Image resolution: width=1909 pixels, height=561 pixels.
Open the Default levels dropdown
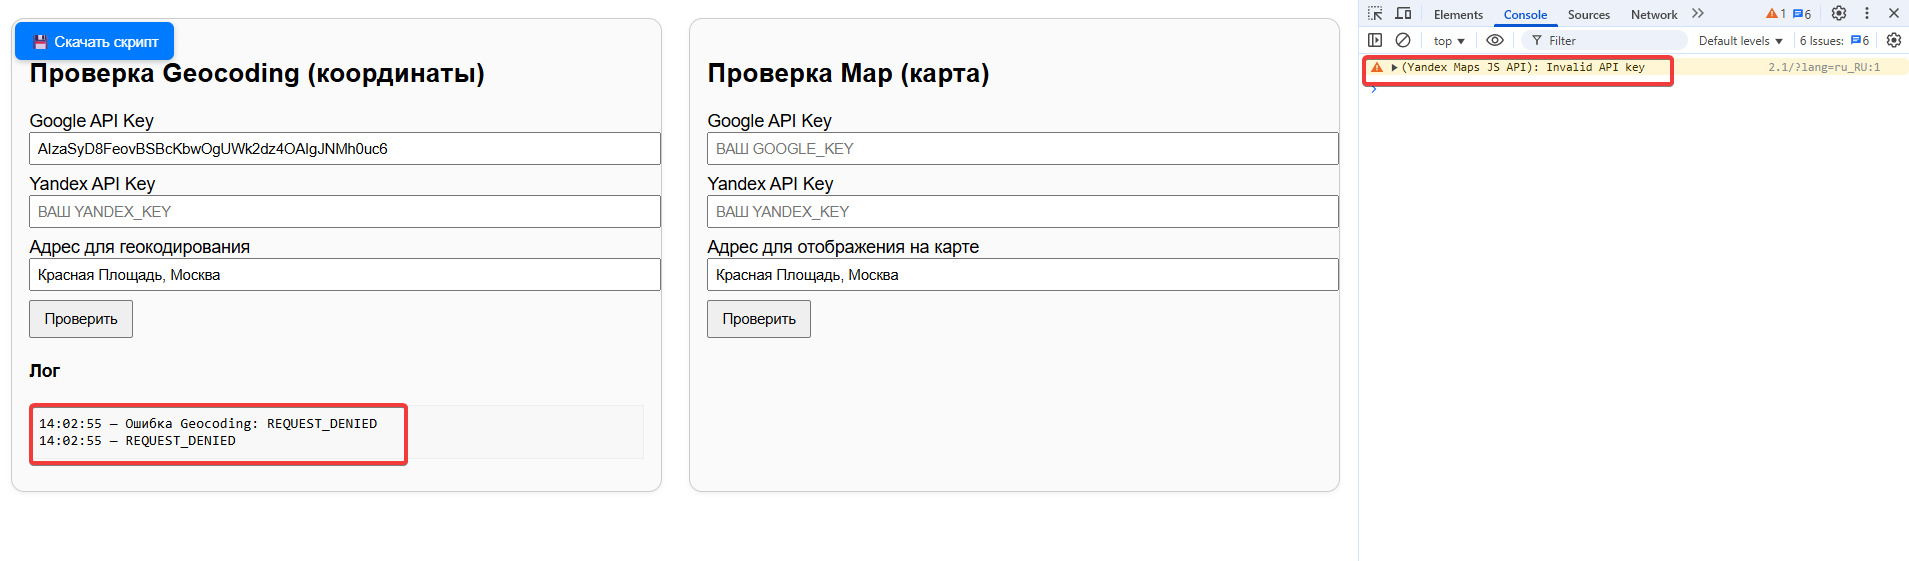1740,41
